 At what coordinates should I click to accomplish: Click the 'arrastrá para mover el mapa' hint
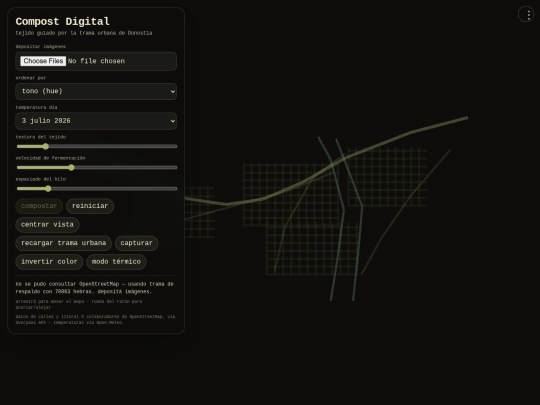tap(79, 304)
